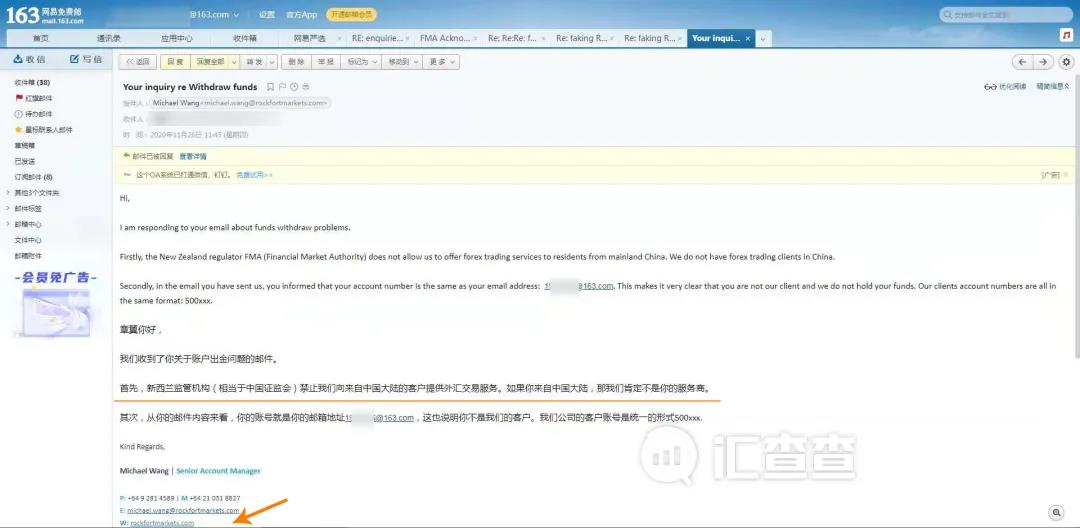Open the rockfortmarkets.com website link
The image size is (1080, 528).
[163, 523]
